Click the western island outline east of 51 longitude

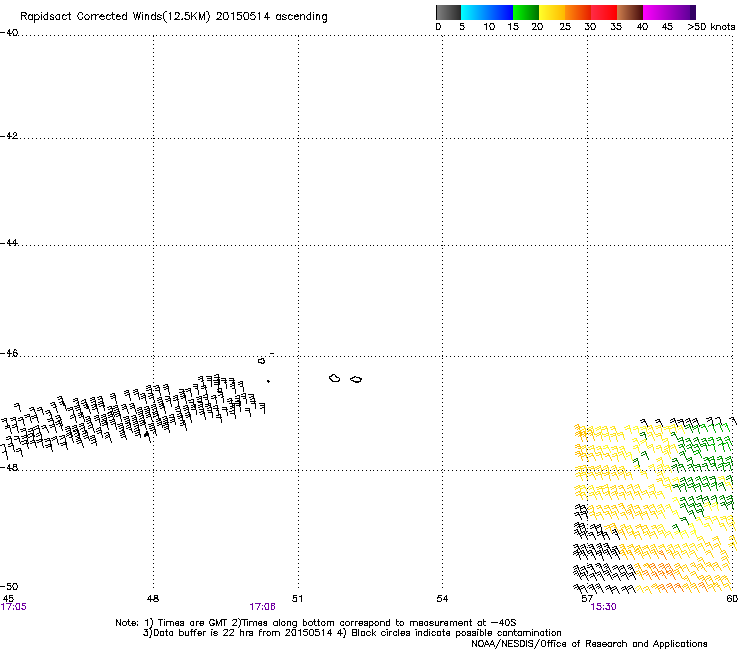[x=335, y=378]
